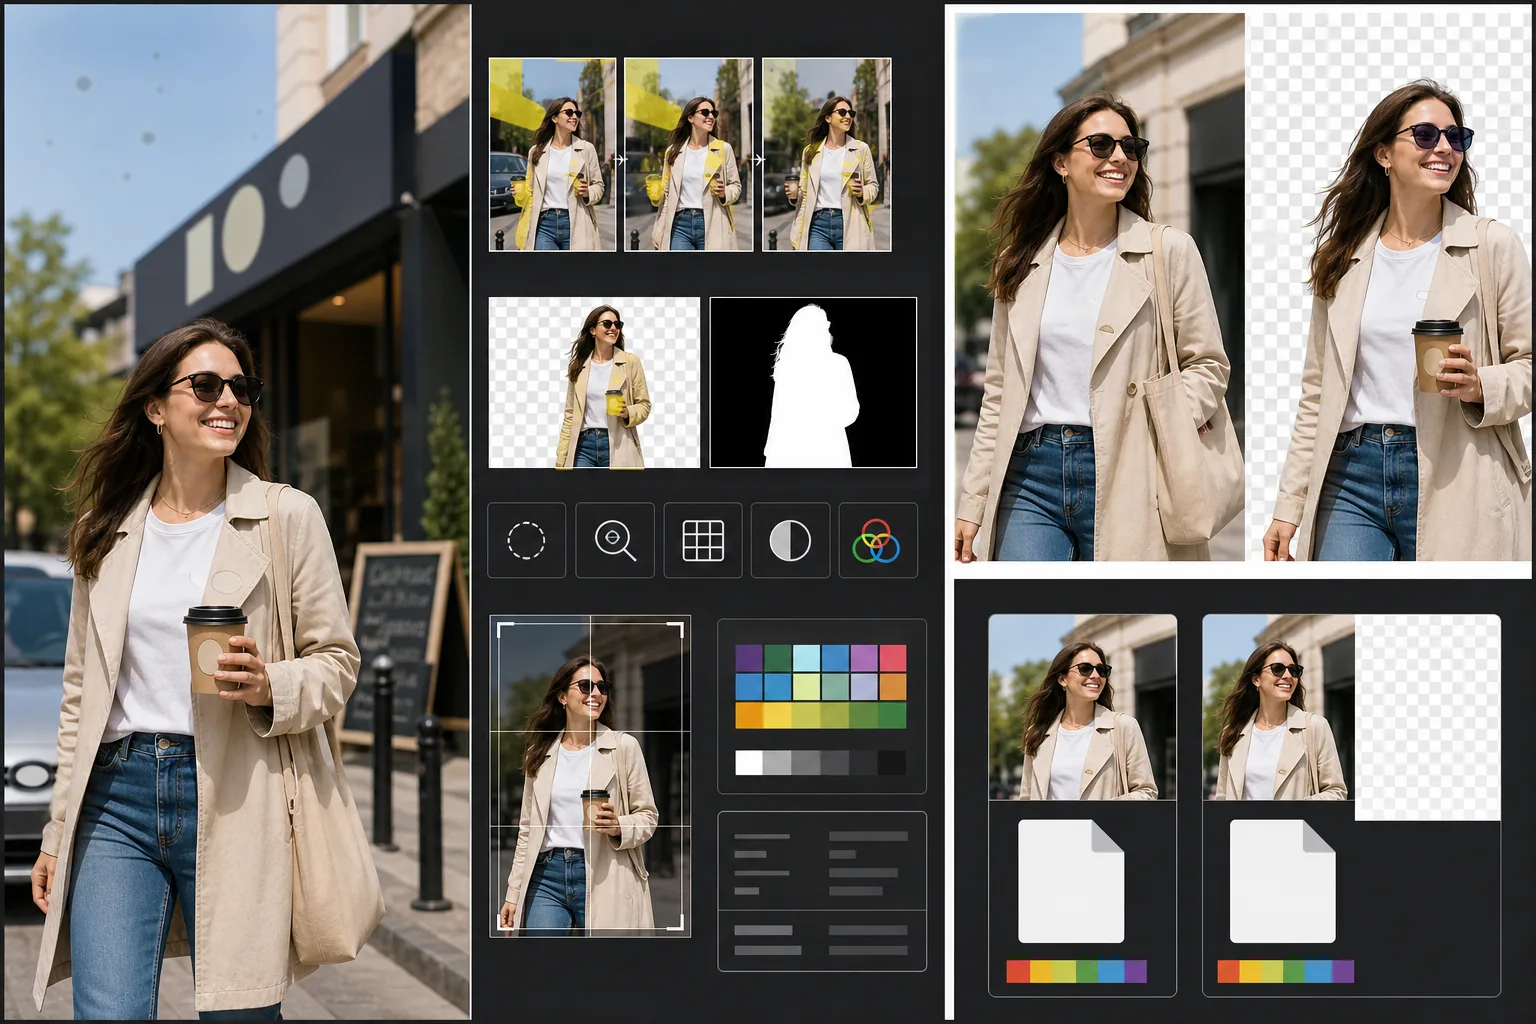This screenshot has width=1536, height=1024.
Task: Click the purple segment of the full-background export card's color strip
Action: point(1136,971)
